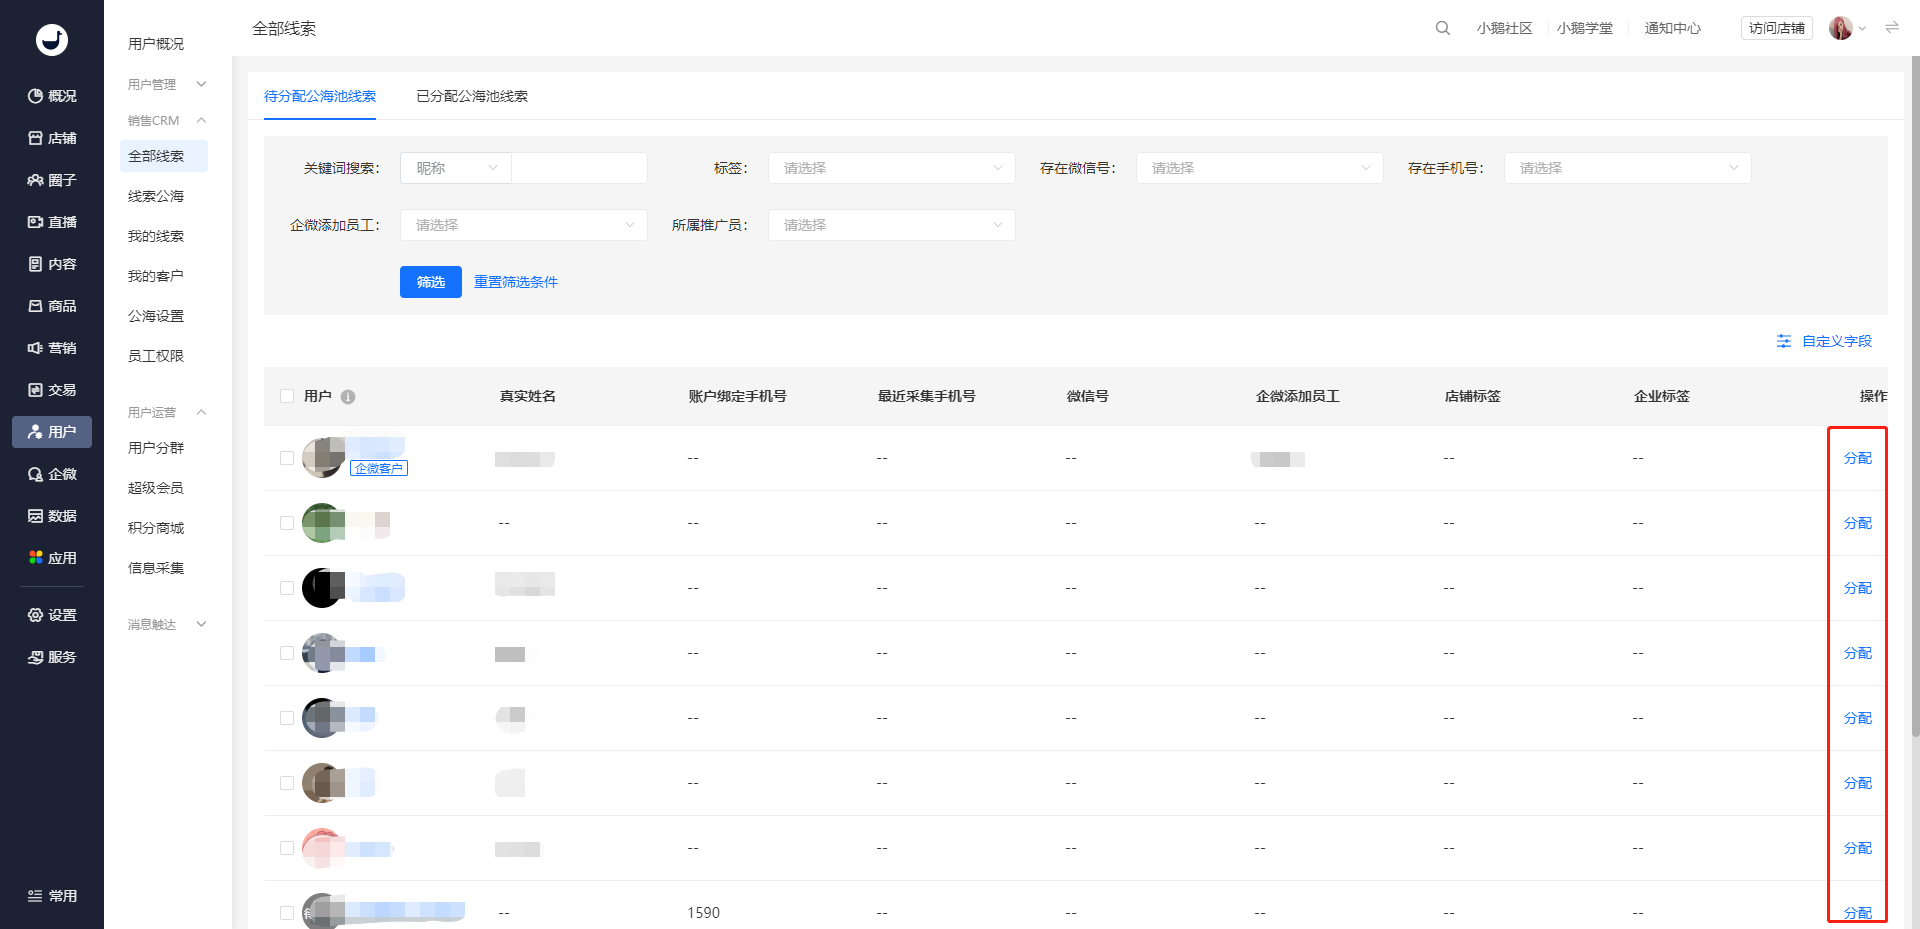Click the search magnifier icon in header
This screenshot has height=929, width=1920.
tap(1442, 28)
